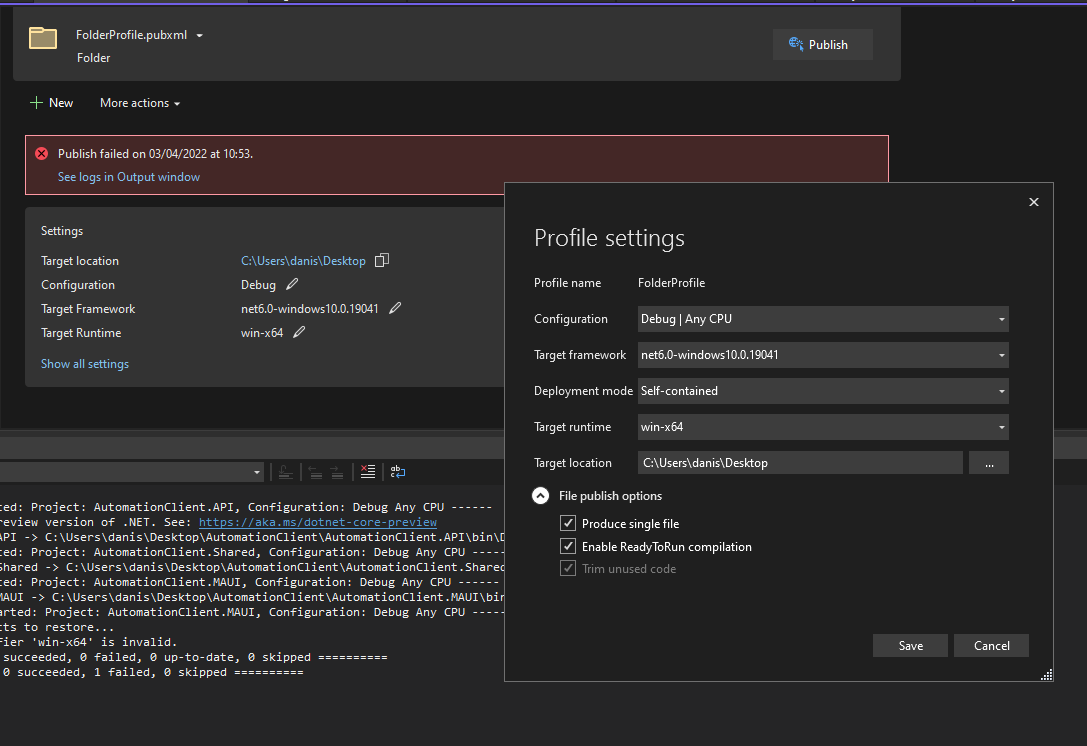Click the copy icon beside Target location path

[381, 261]
